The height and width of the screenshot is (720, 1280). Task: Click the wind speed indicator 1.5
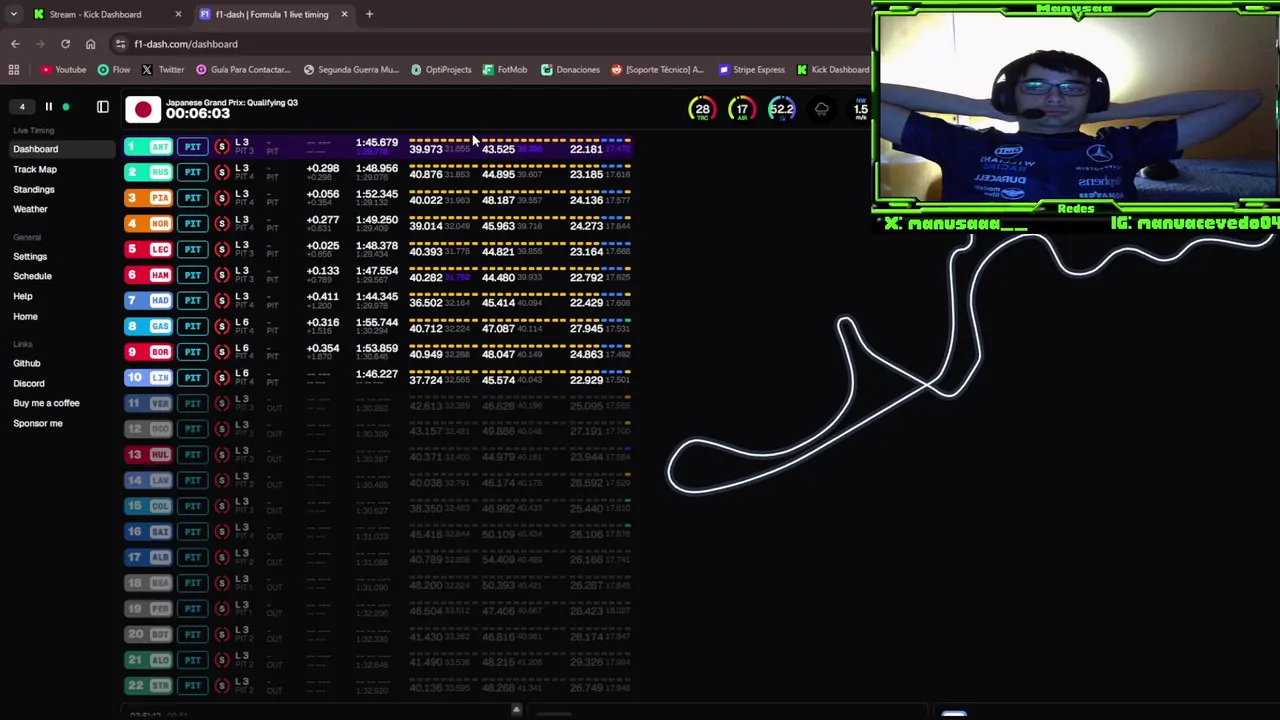pos(860,109)
